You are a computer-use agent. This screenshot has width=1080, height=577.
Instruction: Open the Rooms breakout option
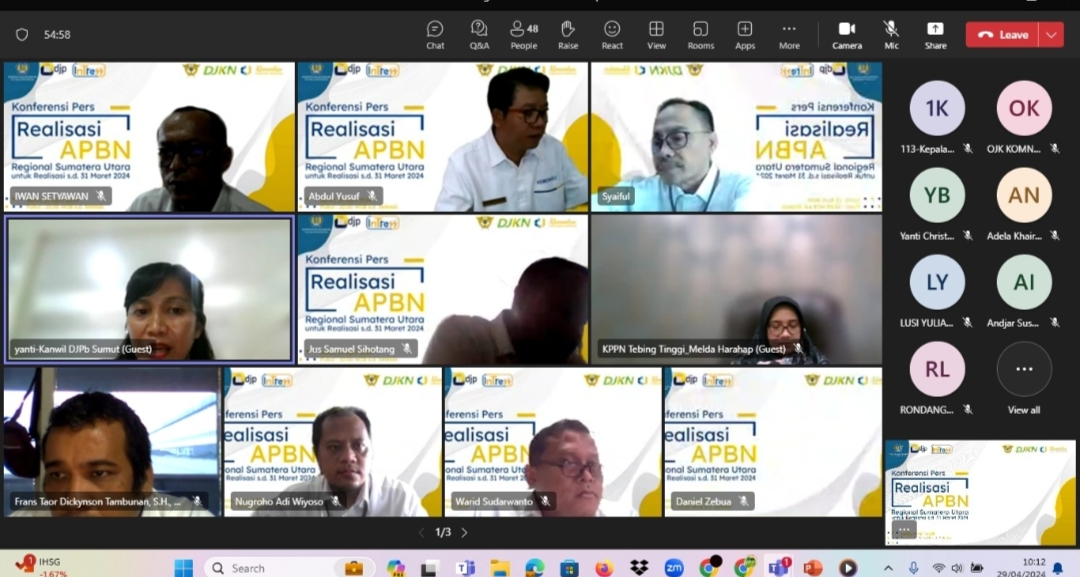click(701, 34)
